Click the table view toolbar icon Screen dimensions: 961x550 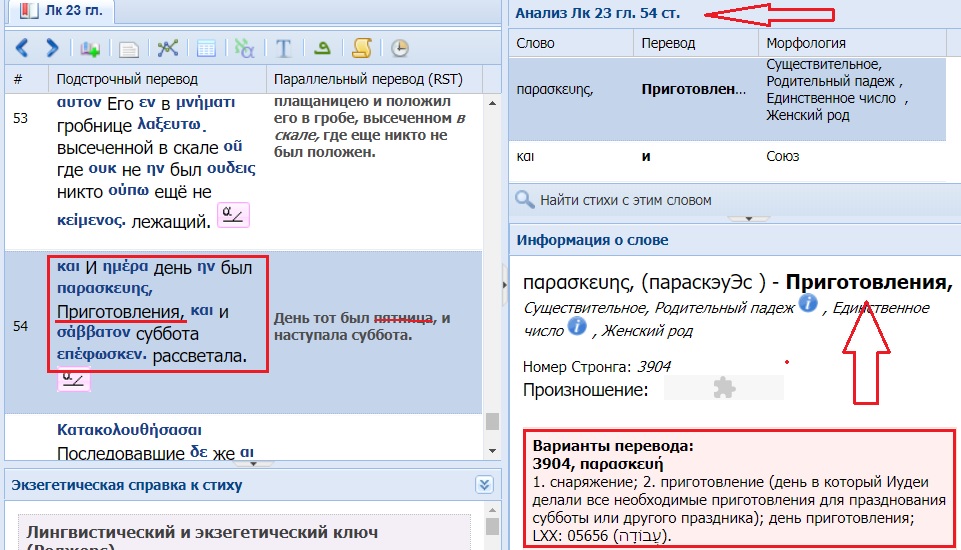click(206, 48)
